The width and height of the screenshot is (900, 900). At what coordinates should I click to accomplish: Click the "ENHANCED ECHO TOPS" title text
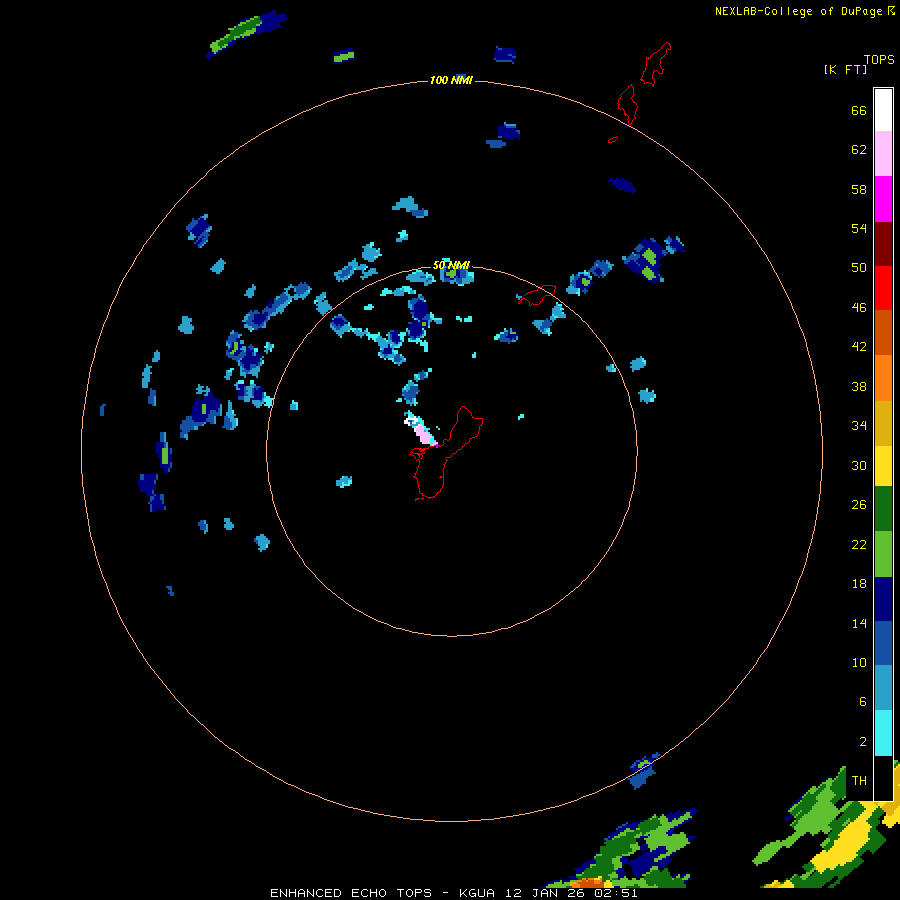(x=351, y=893)
